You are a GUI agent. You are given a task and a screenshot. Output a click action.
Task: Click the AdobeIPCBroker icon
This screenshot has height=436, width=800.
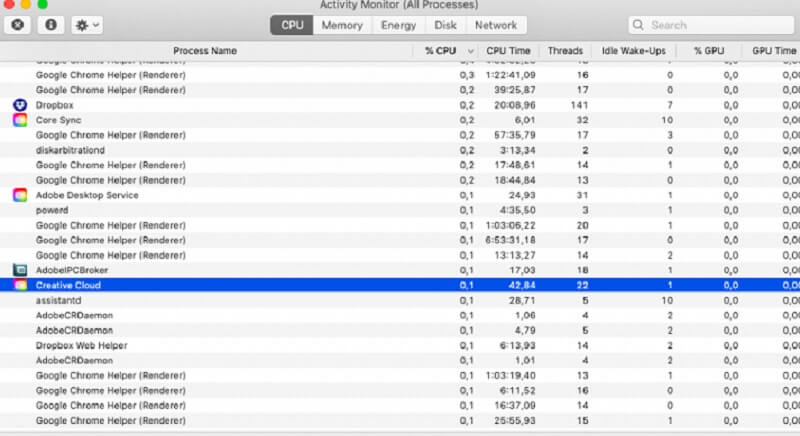[x=20, y=270]
